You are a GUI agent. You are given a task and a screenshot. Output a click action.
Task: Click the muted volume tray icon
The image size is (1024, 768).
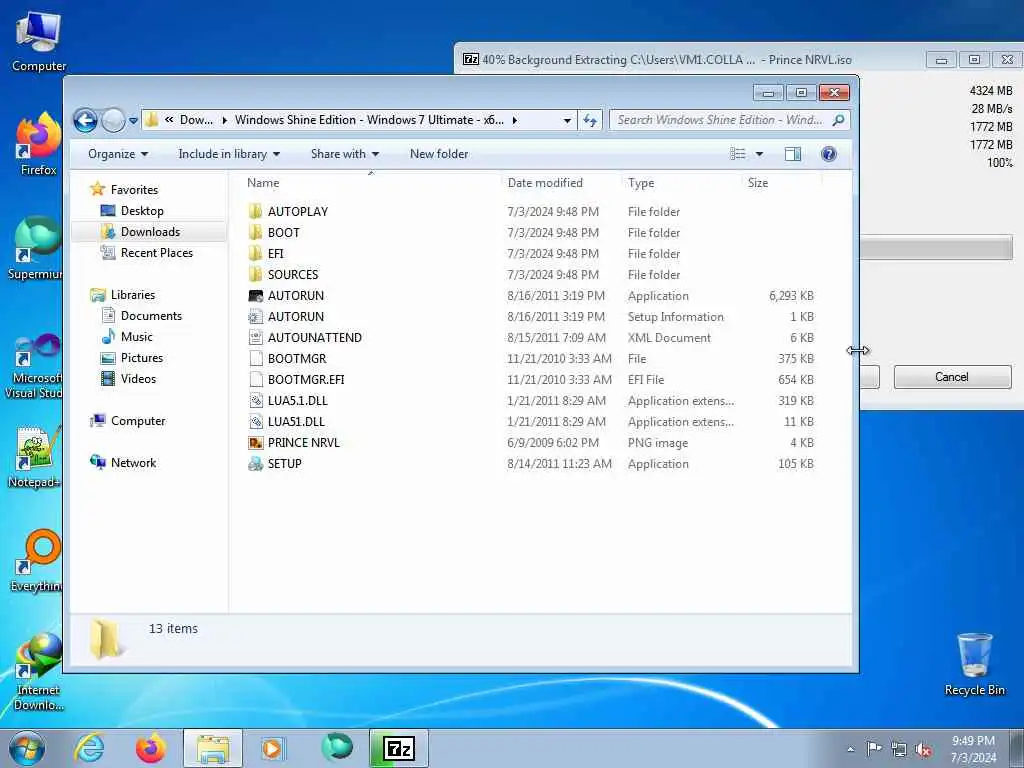coord(923,749)
